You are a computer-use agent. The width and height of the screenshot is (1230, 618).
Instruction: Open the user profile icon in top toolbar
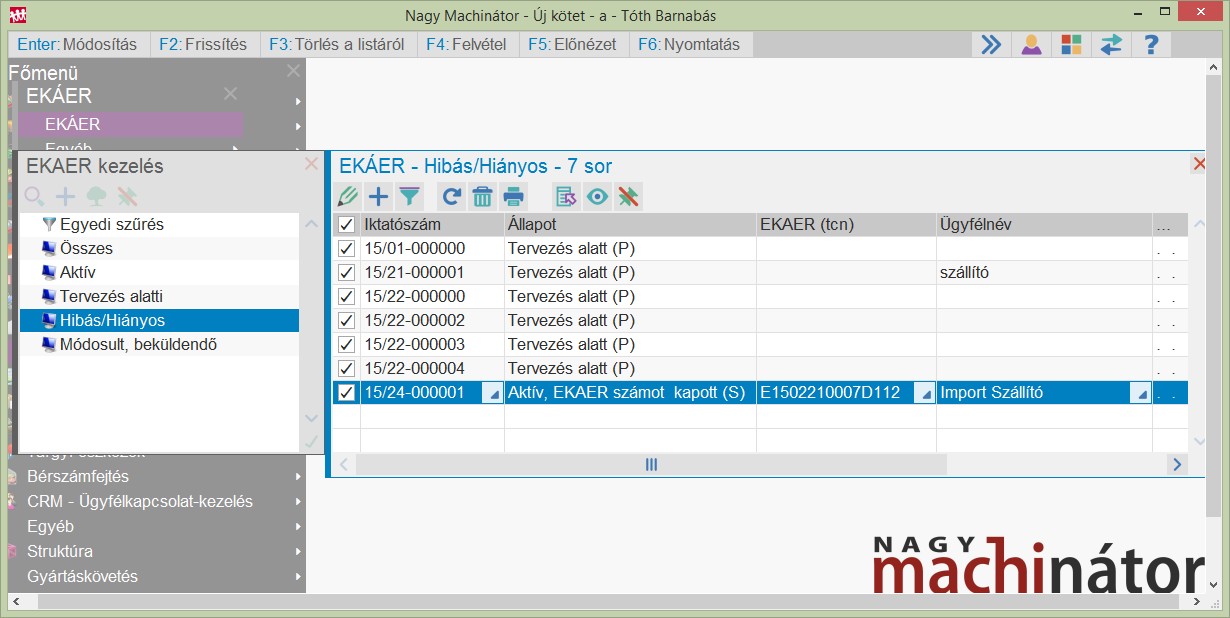tap(1031, 44)
